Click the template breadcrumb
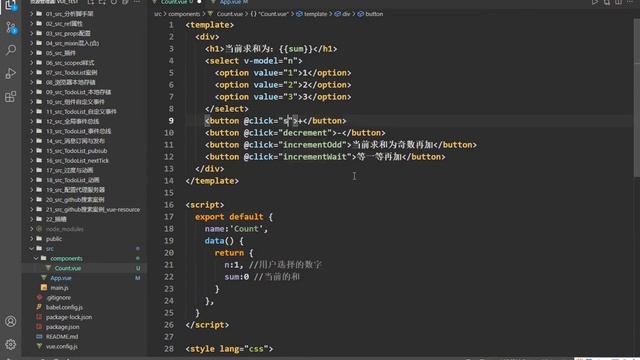 [315, 14]
